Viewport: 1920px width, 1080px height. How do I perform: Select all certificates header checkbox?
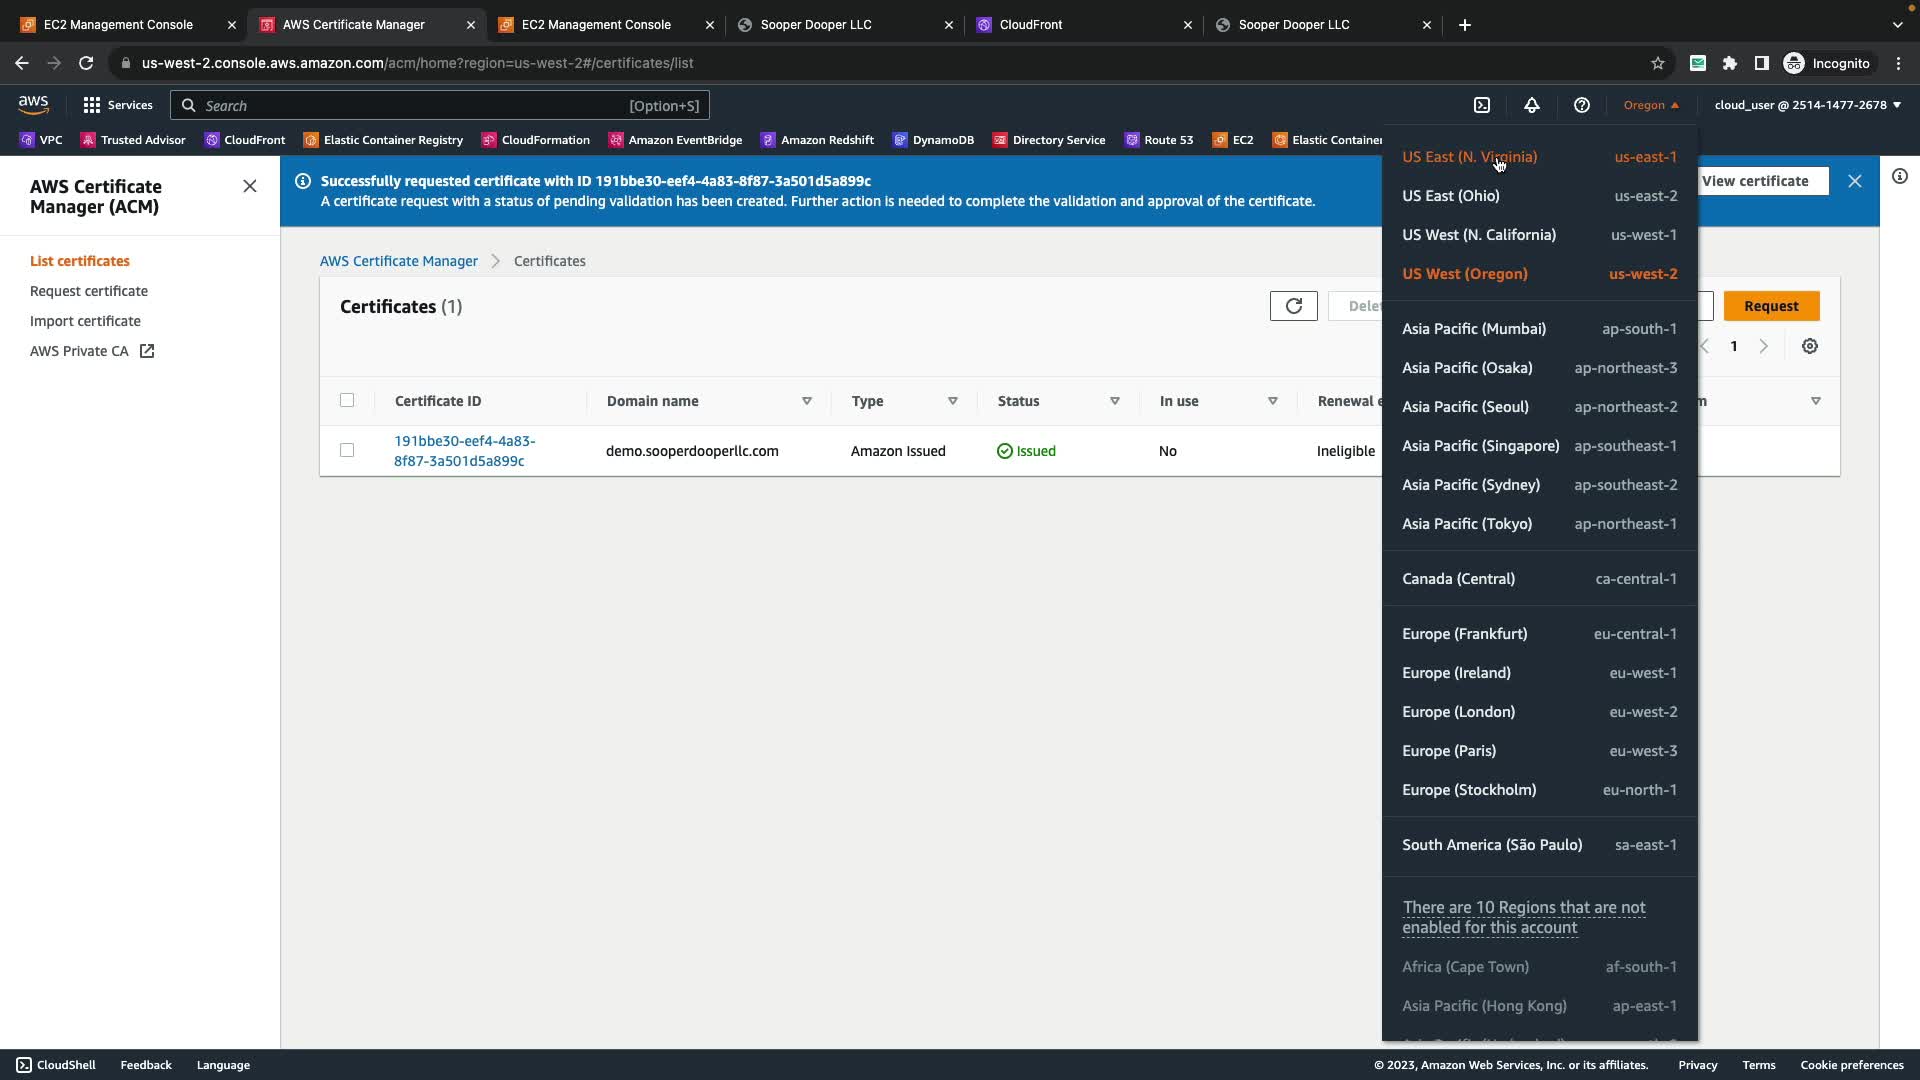(x=347, y=400)
